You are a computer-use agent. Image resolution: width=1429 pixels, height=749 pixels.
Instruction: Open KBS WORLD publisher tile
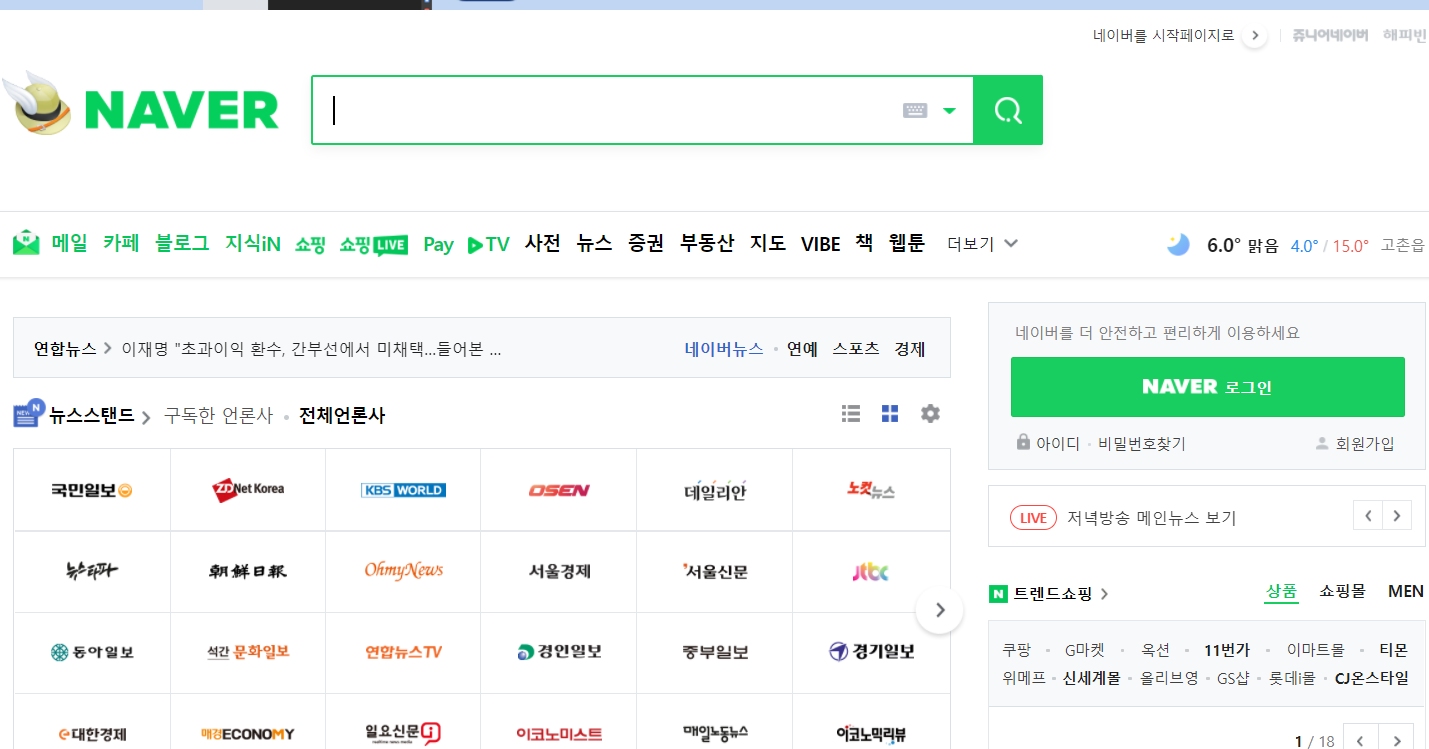403,490
